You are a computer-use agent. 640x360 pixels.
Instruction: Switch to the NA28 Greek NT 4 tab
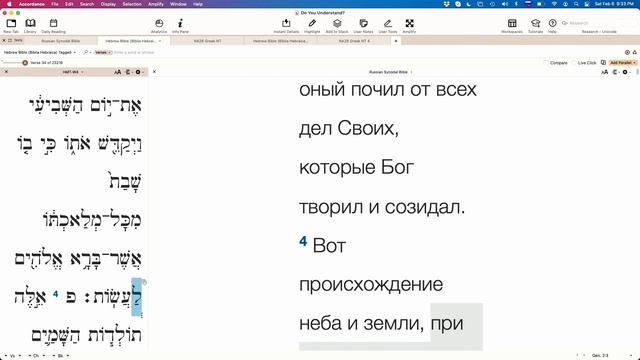coord(354,41)
